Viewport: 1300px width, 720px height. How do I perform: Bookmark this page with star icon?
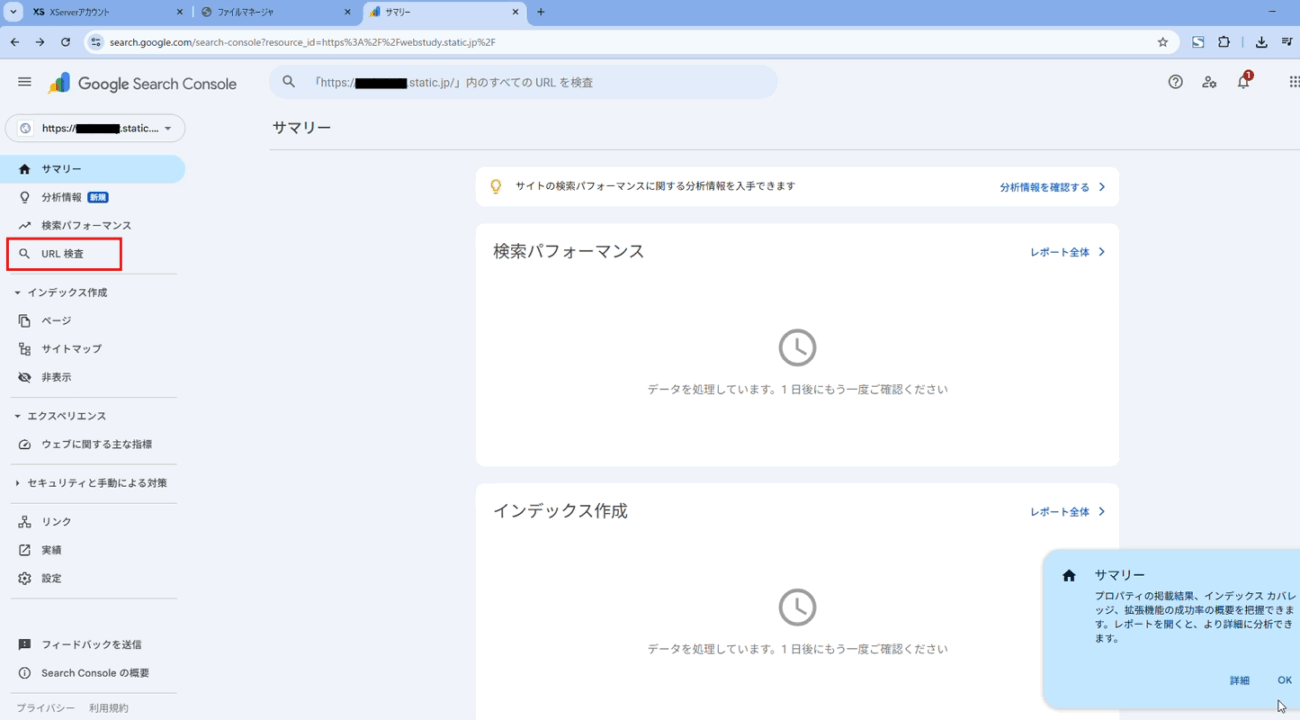click(x=1162, y=42)
